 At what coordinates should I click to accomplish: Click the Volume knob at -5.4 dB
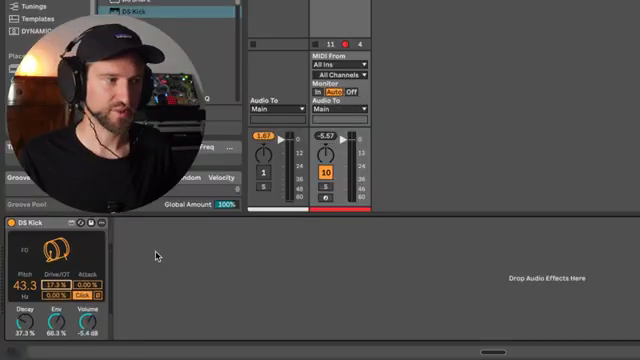tap(87, 322)
